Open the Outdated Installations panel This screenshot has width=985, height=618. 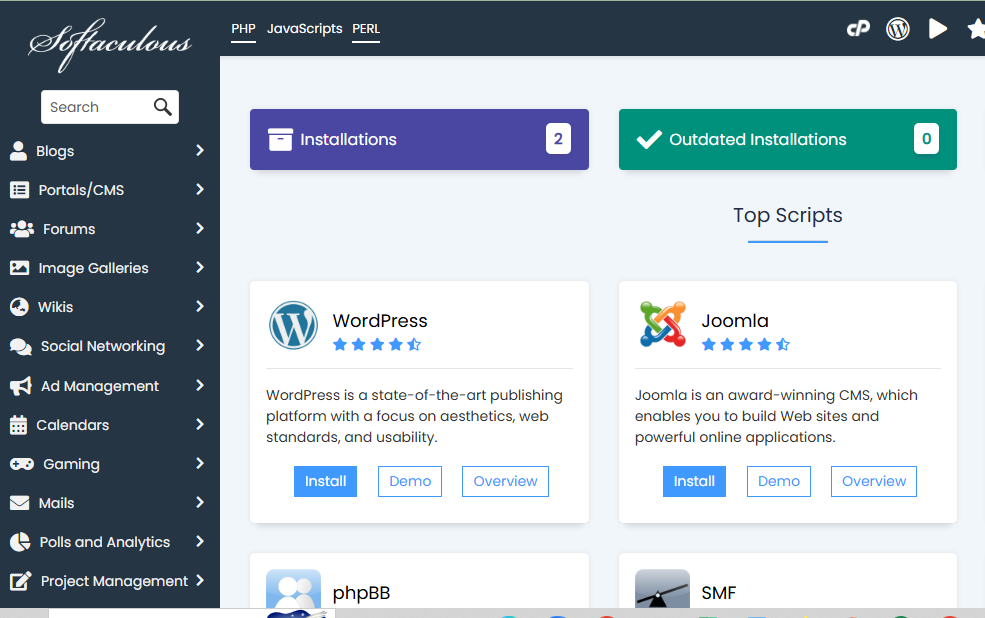tap(787, 140)
